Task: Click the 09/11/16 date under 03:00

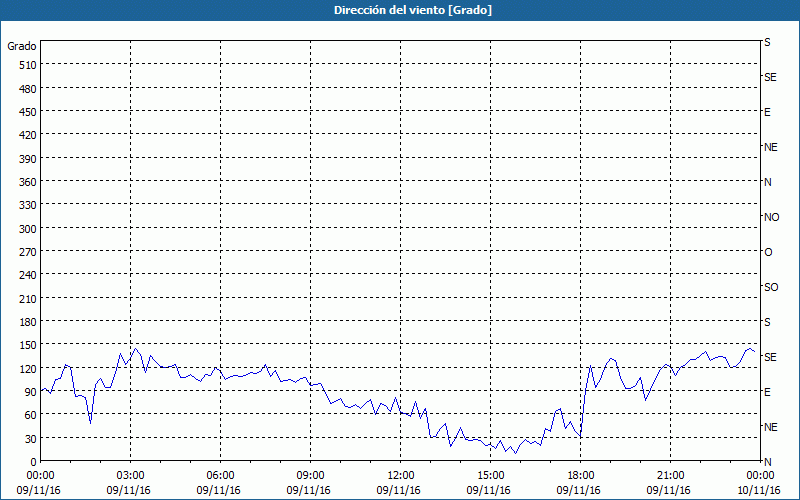Action: pyautogui.click(x=129, y=490)
